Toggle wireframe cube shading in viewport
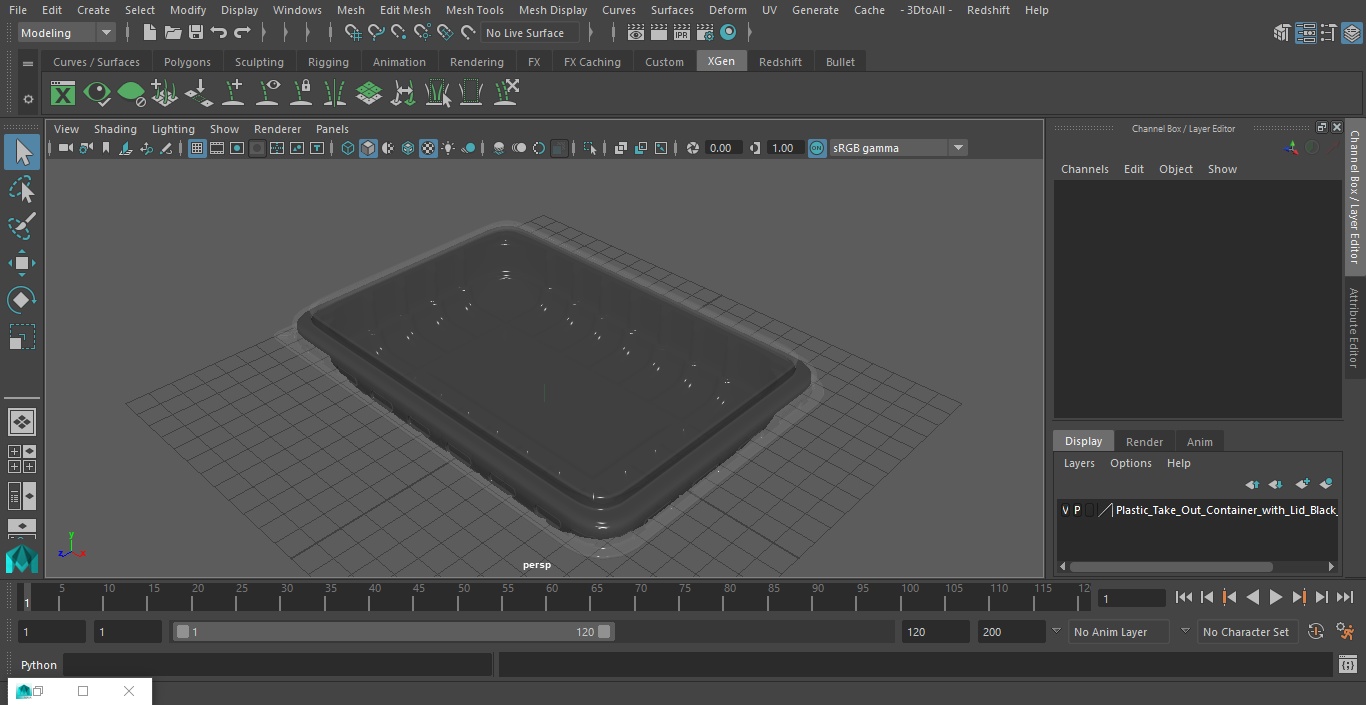1366x705 pixels. pyautogui.click(x=348, y=148)
